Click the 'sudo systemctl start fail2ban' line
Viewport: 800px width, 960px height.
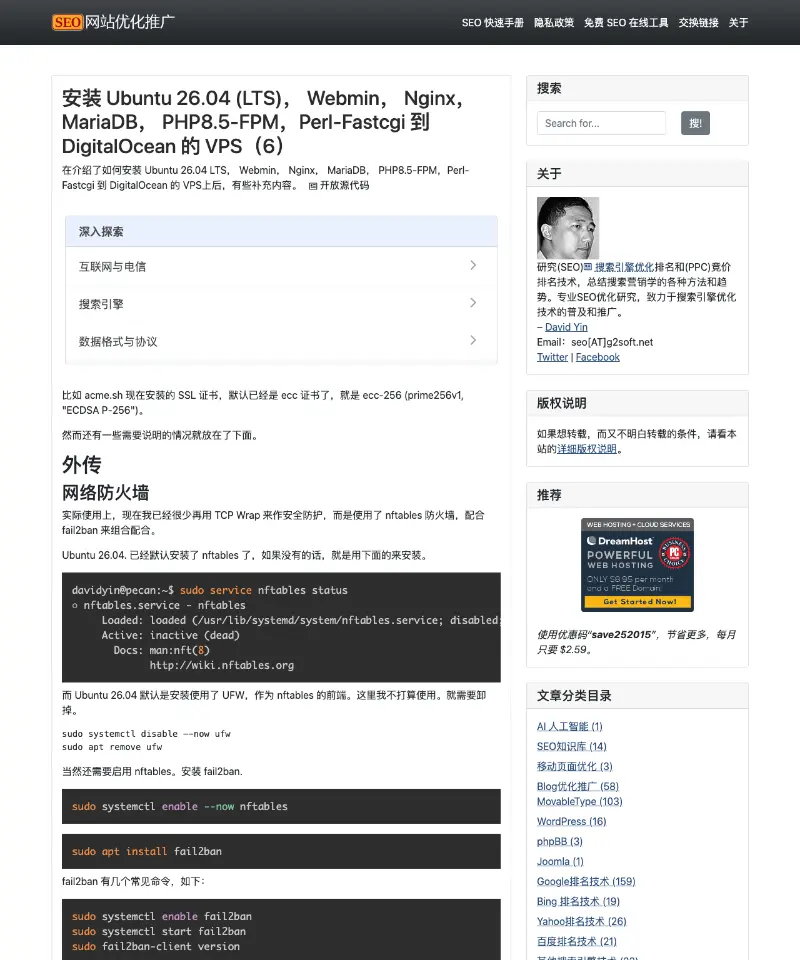(159, 931)
